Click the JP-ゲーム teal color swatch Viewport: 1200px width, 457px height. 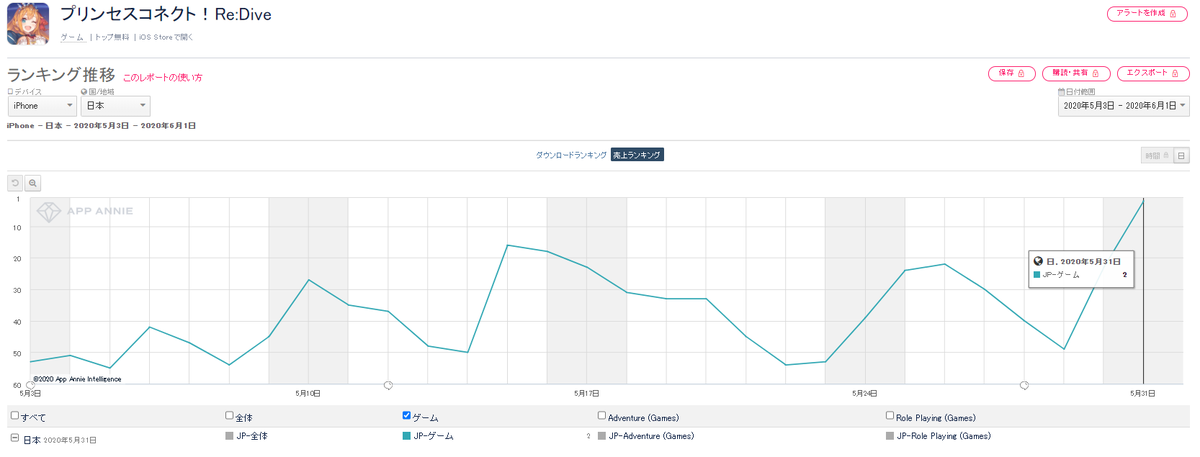tap(406, 437)
